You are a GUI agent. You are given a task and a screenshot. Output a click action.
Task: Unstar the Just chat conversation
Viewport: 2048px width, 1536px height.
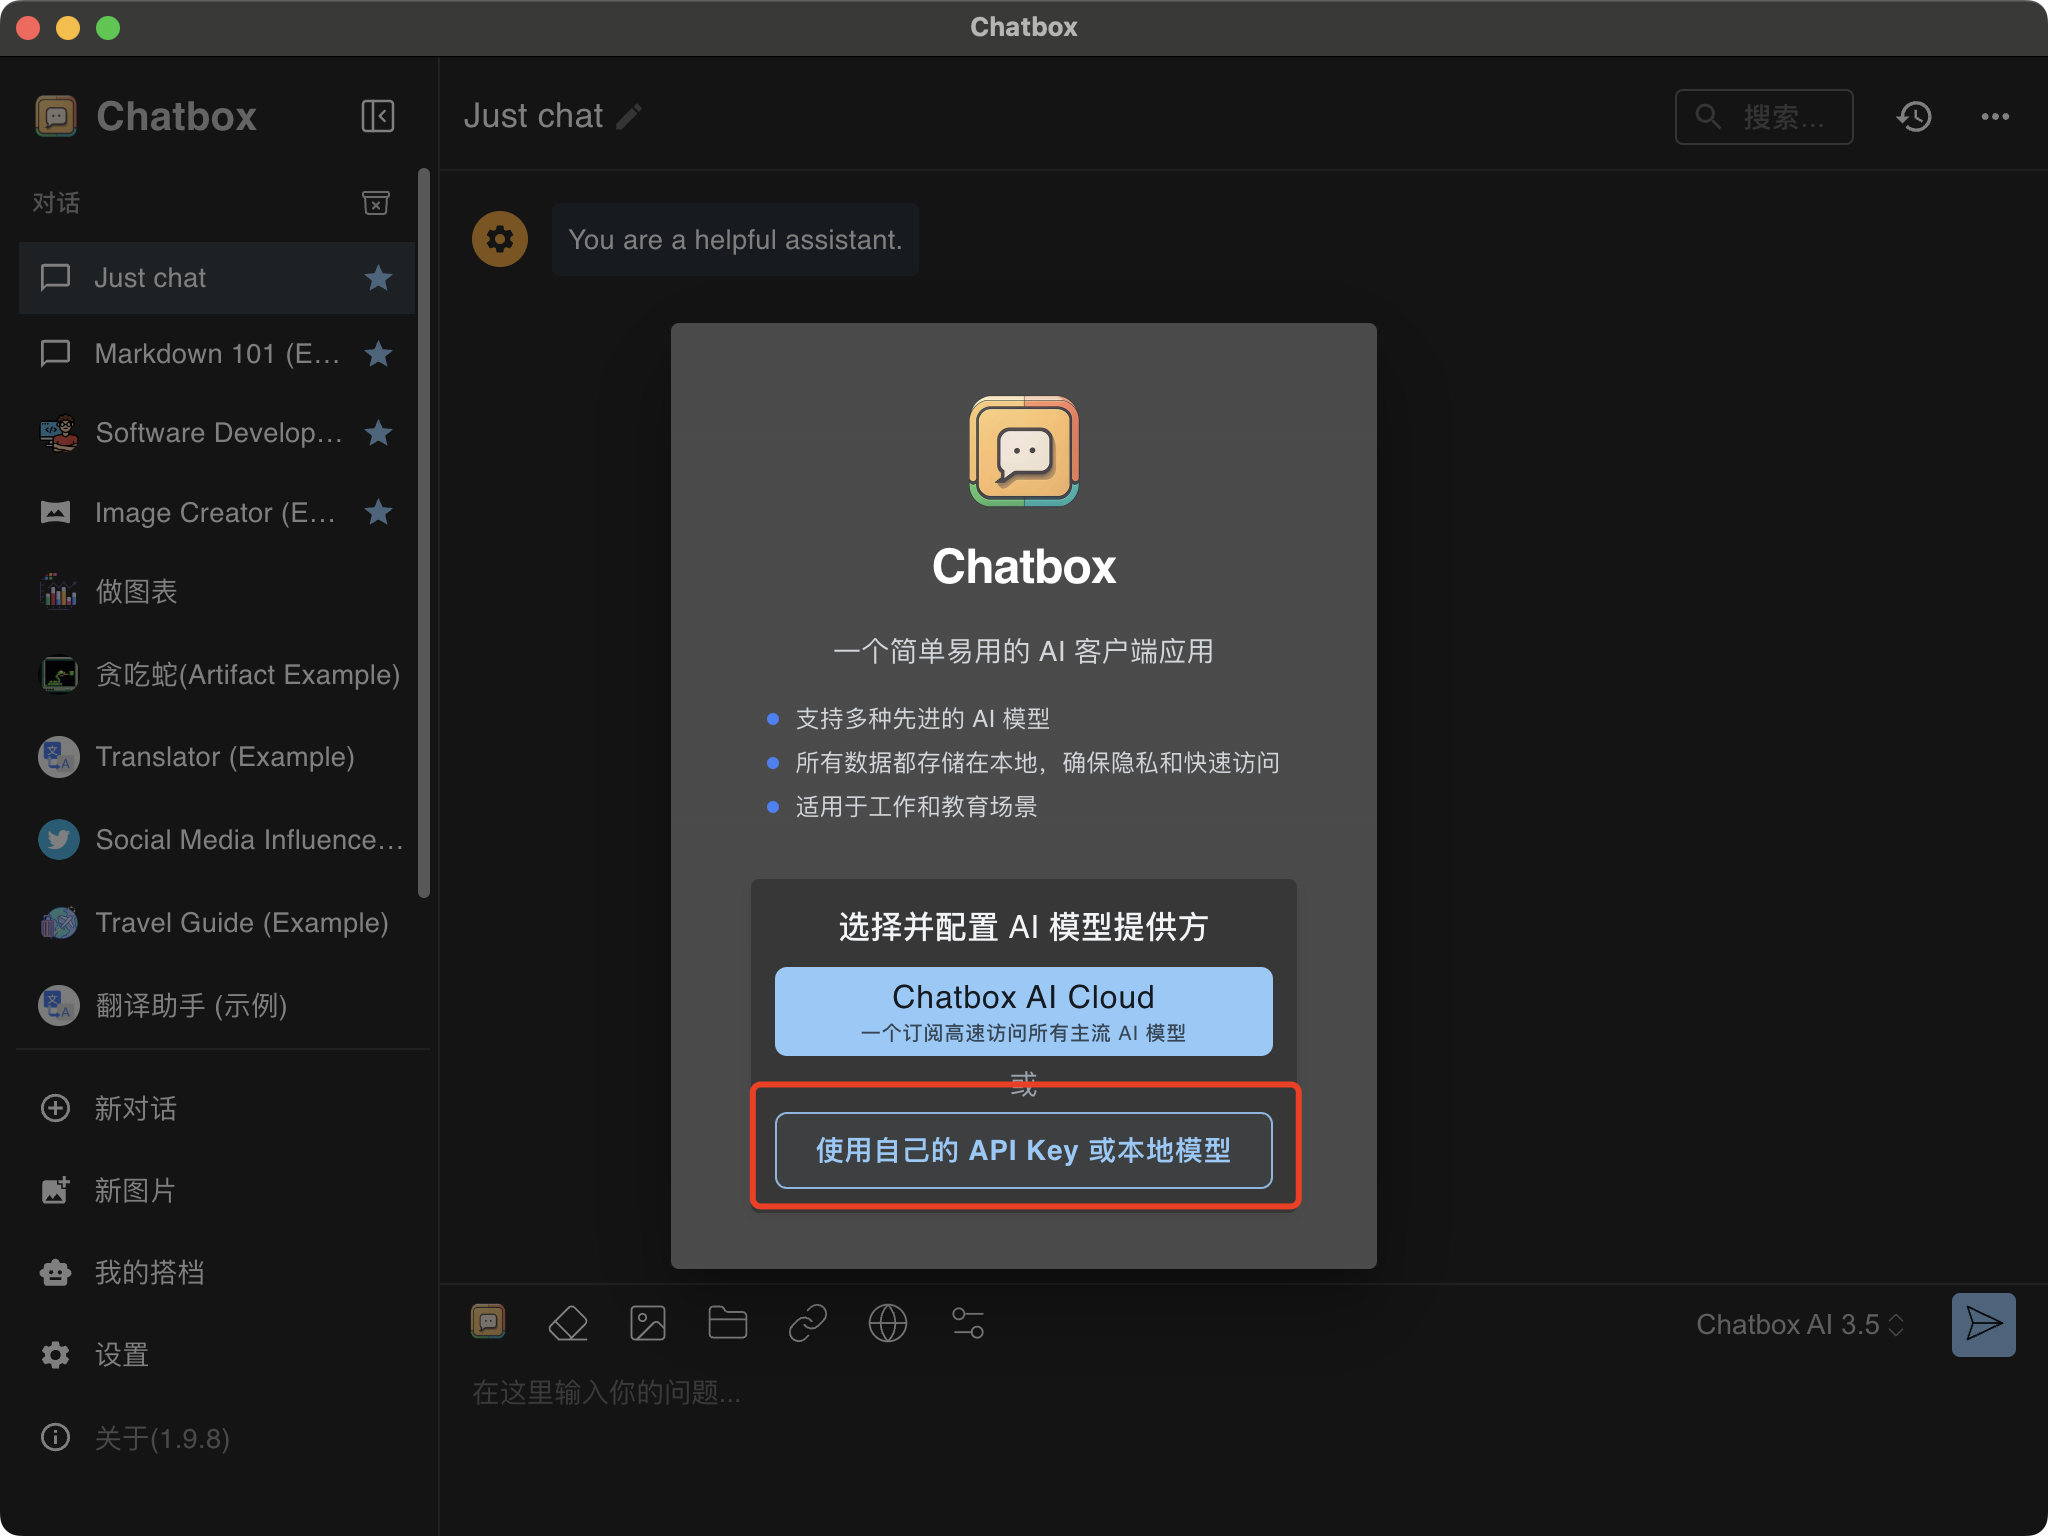coord(378,278)
